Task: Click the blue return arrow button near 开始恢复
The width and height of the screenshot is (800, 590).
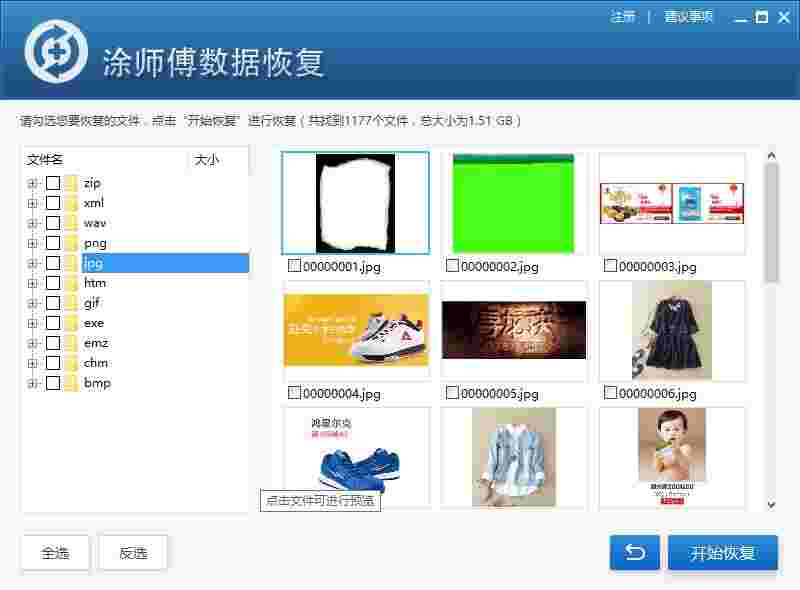Action: pyautogui.click(x=633, y=552)
